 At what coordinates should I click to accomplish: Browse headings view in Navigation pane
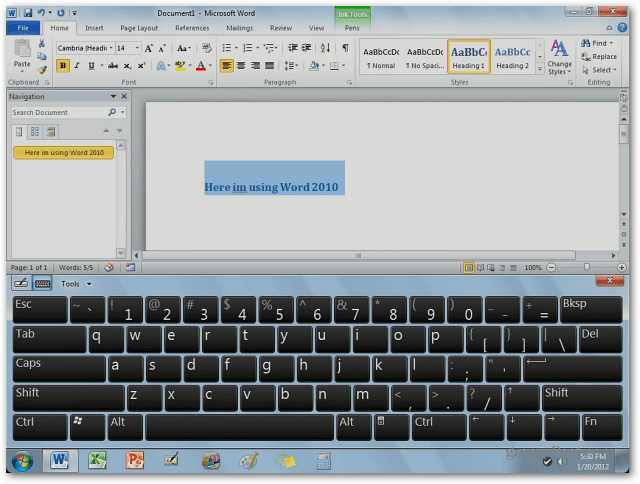19,131
